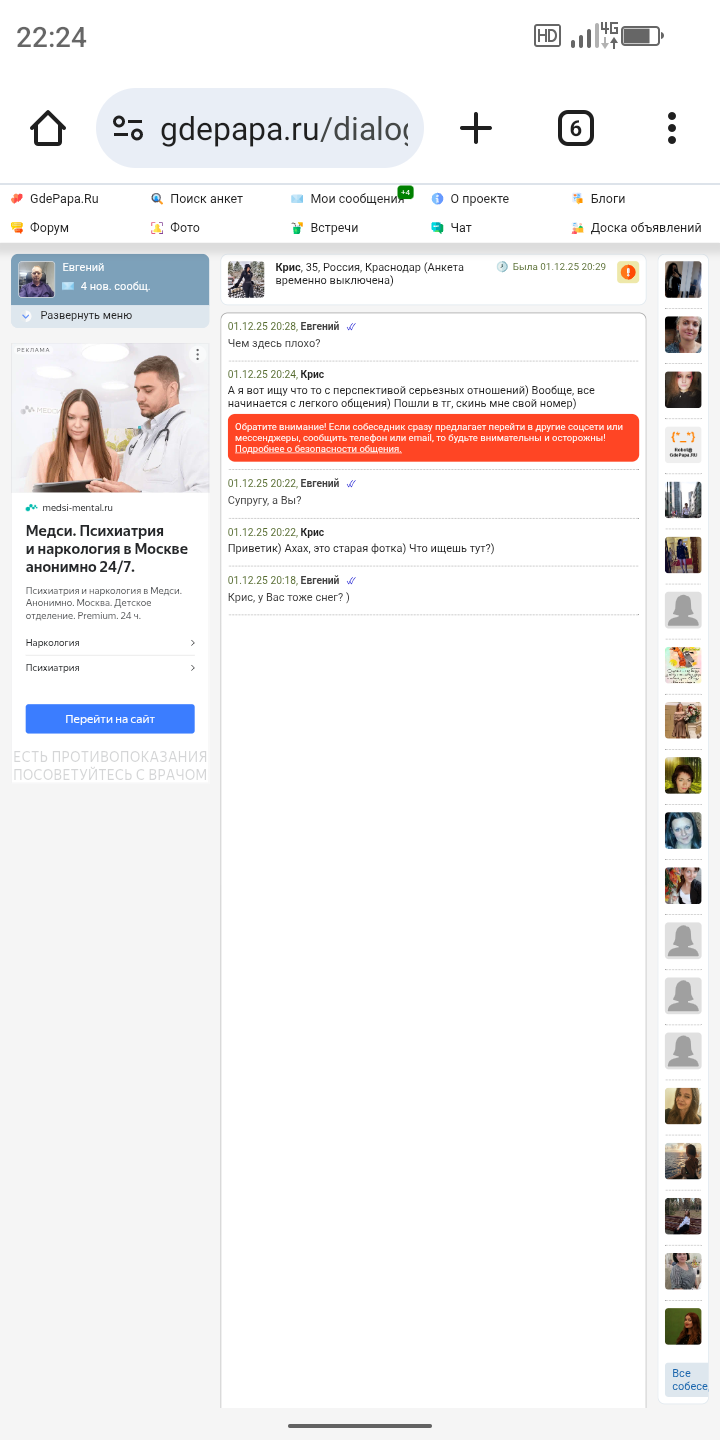
Task: Click Крис's profile photo thumbnail
Action: coord(246,279)
